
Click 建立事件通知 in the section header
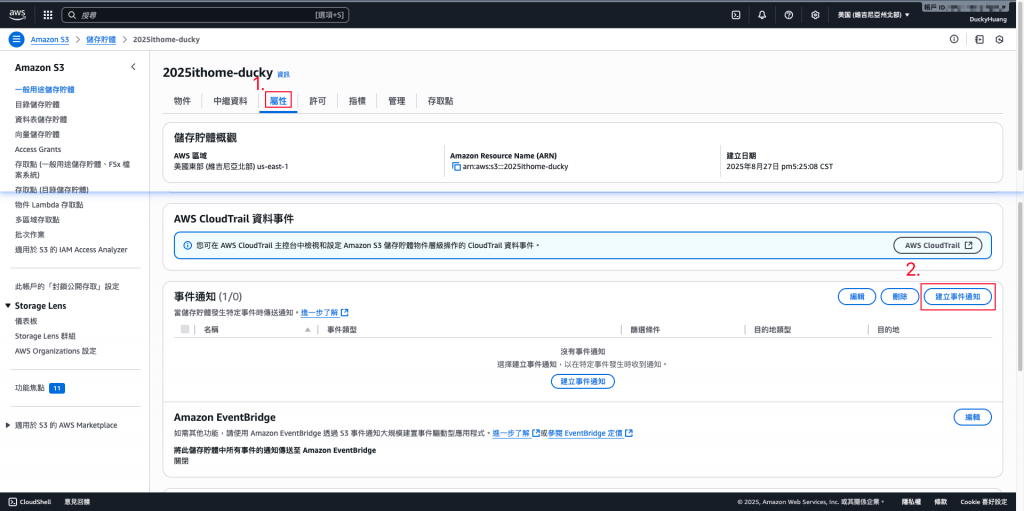(957, 297)
